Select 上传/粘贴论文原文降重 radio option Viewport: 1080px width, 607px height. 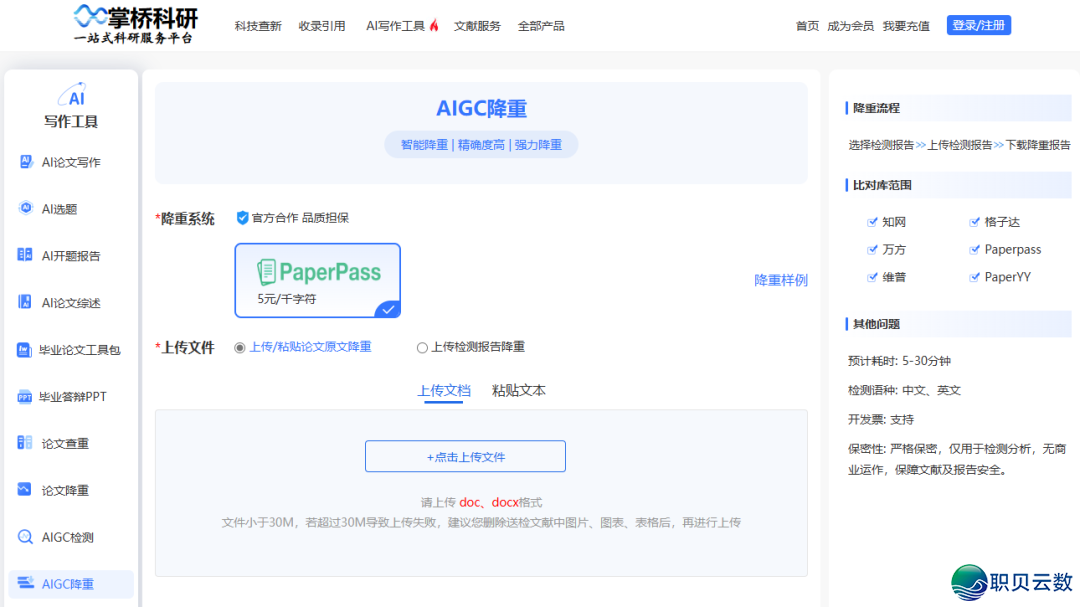[x=240, y=347]
